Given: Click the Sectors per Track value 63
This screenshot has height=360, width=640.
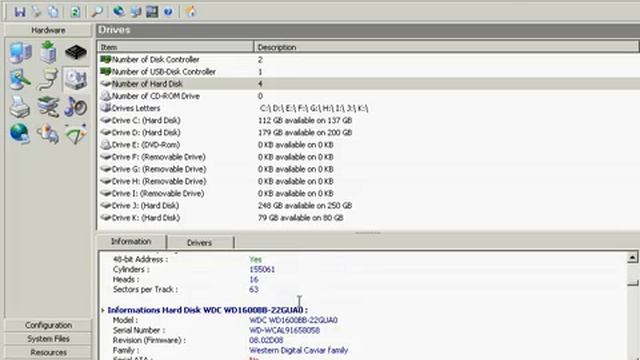Looking at the screenshot, I should tap(254, 289).
